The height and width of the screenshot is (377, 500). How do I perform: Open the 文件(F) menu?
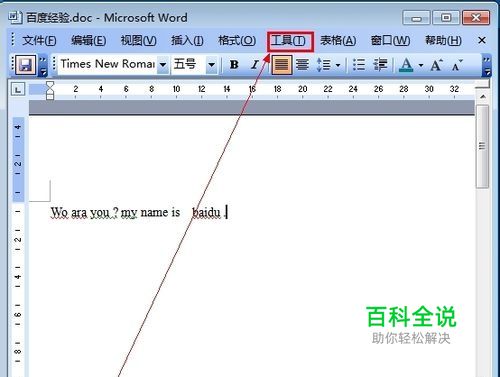click(39, 41)
